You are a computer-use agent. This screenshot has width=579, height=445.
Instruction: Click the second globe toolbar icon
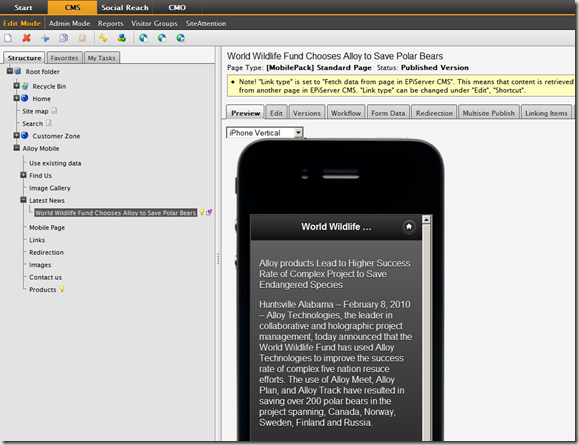(x=162, y=38)
